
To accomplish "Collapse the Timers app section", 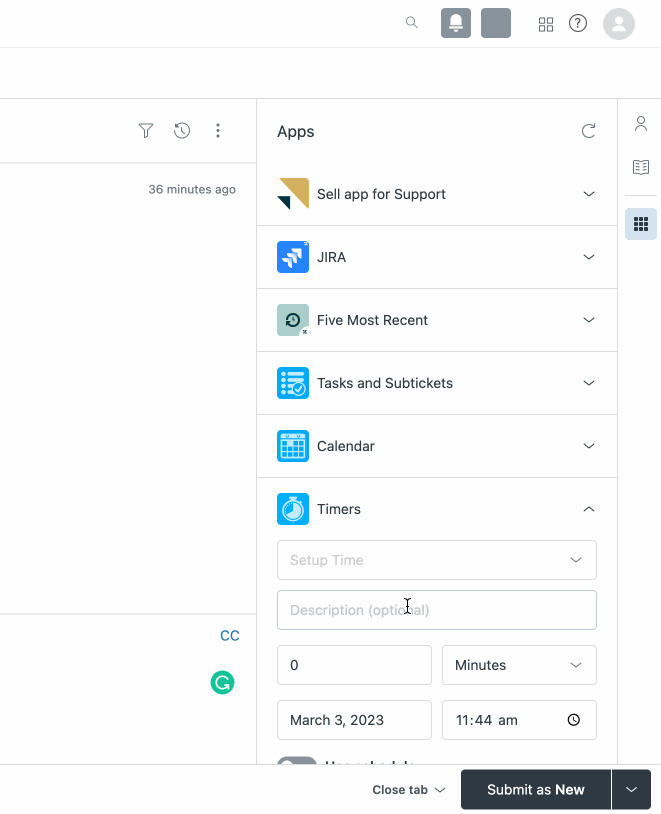I will point(588,509).
